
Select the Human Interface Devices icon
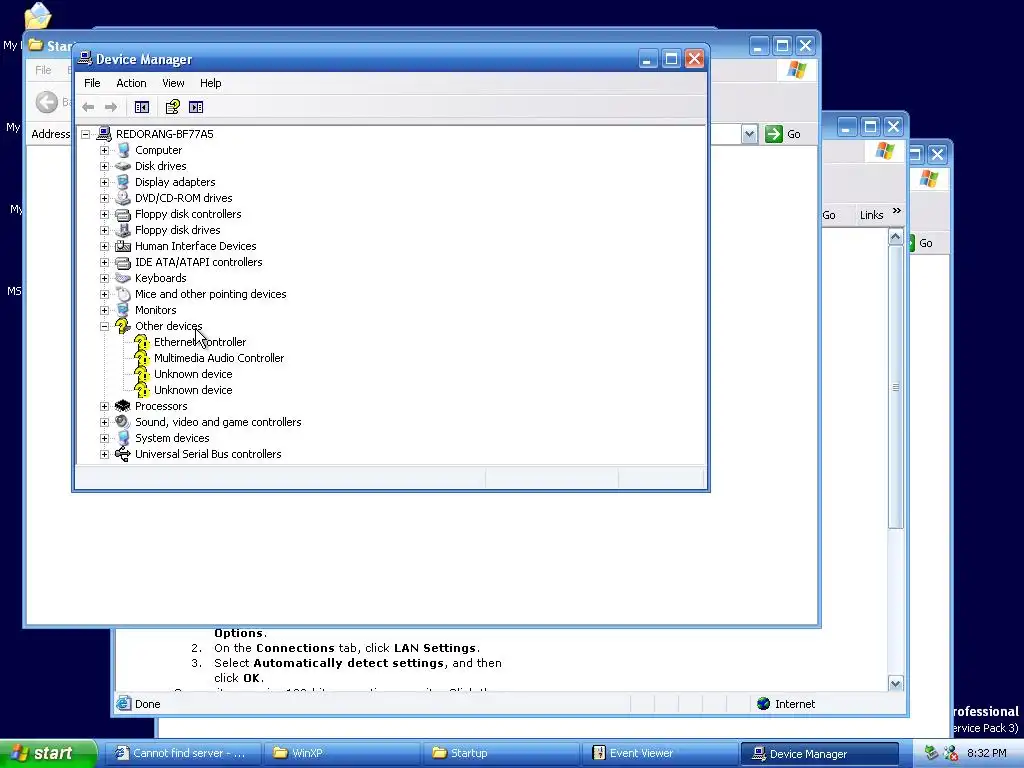tap(123, 246)
